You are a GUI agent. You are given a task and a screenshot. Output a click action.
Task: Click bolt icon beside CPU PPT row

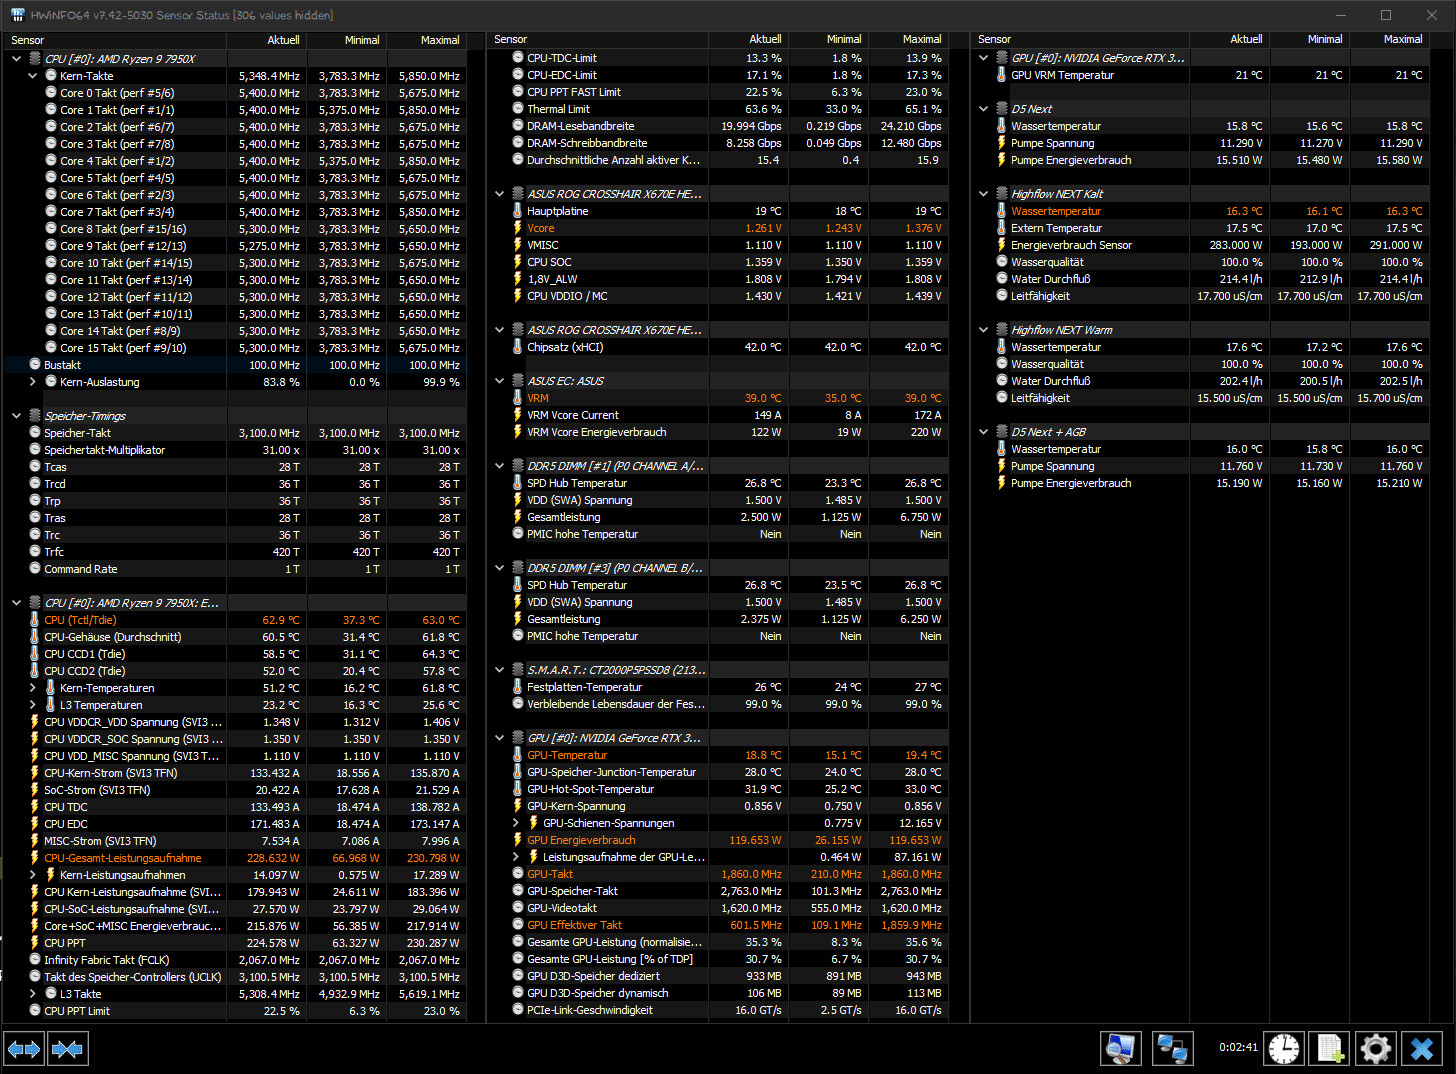coord(35,943)
